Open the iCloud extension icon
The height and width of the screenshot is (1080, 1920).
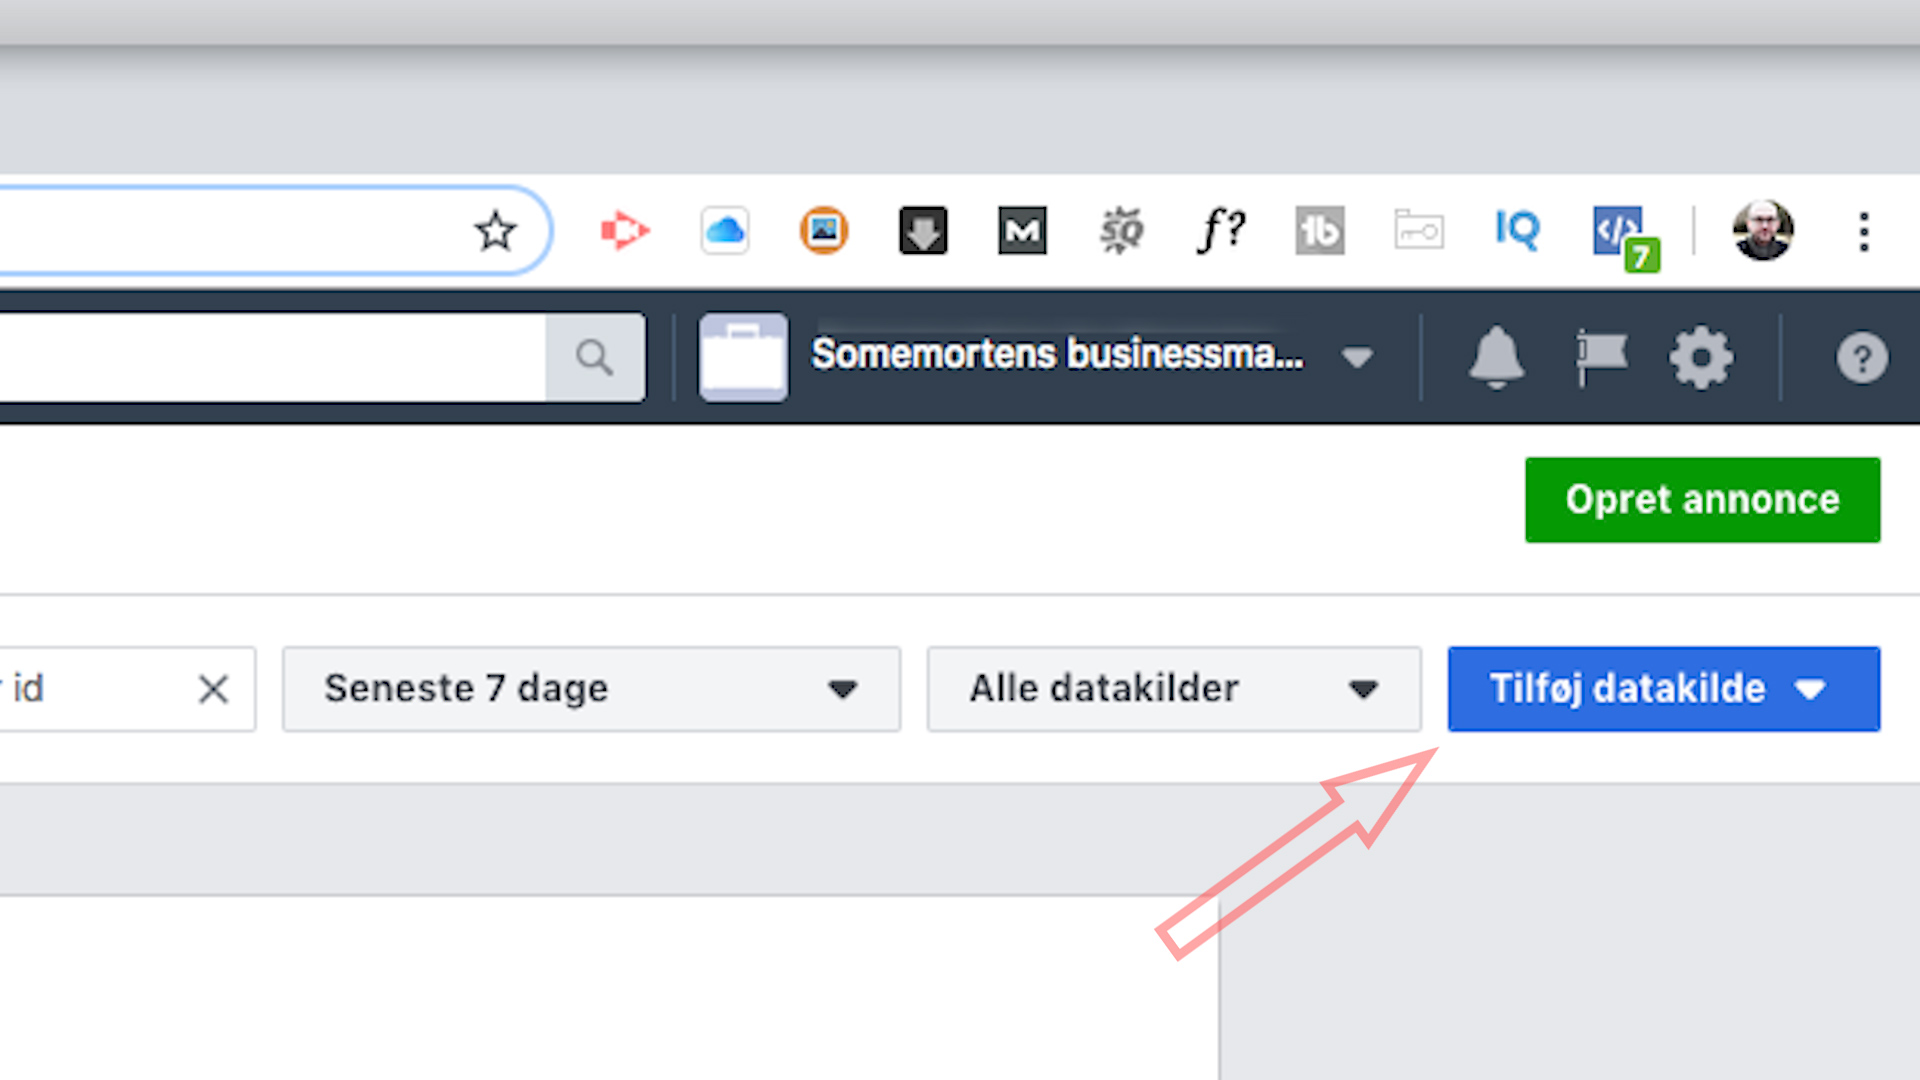[x=725, y=231]
